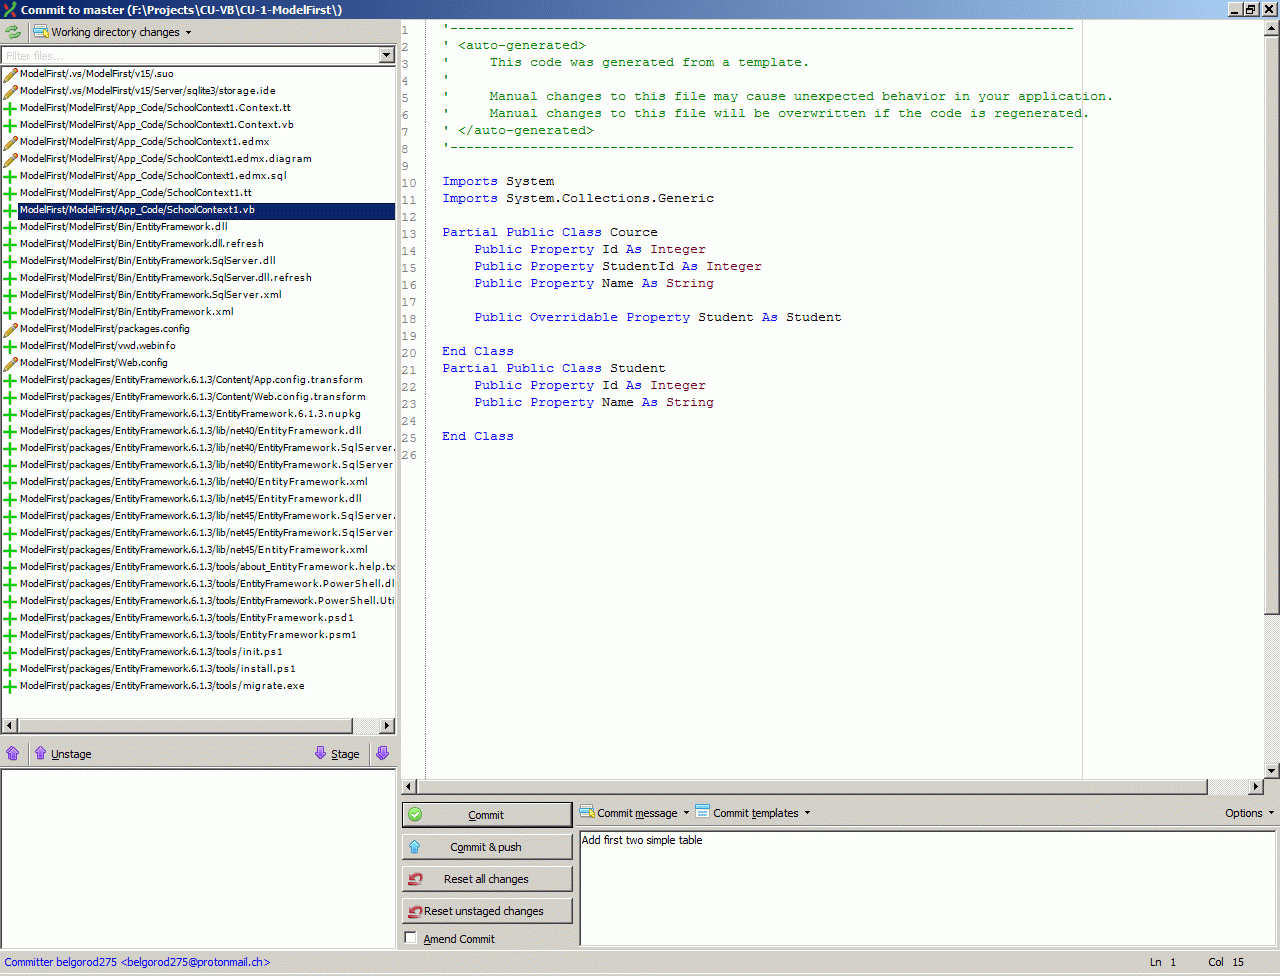
Task: Click Reset all changes button
Action: click(487, 879)
